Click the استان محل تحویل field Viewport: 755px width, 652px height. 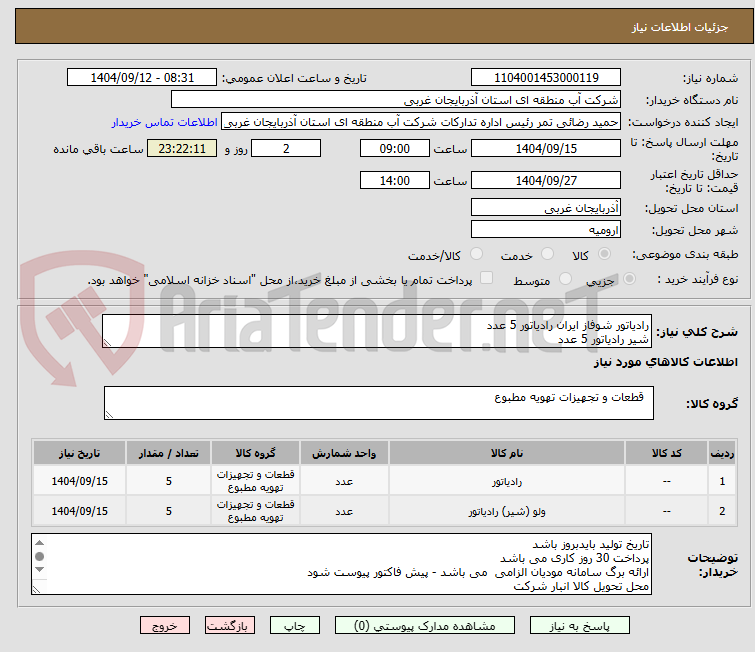click(546, 208)
